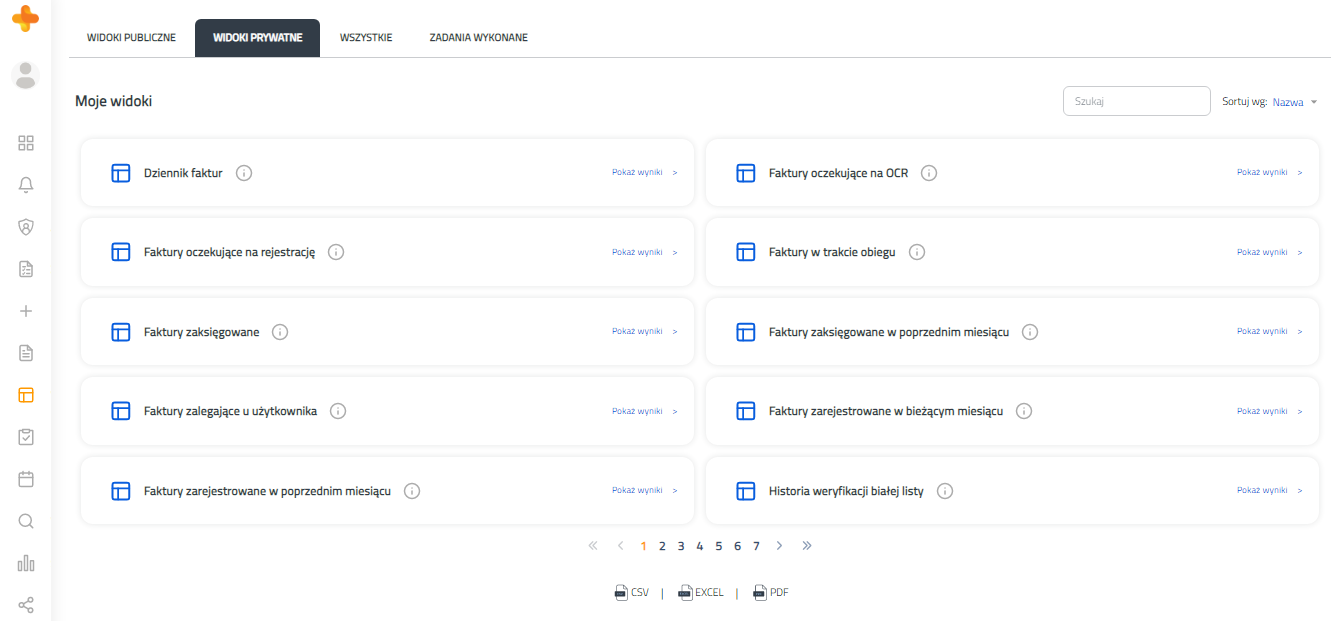Select page 1 in pagination
This screenshot has height=621, width=1336.
[643, 546]
